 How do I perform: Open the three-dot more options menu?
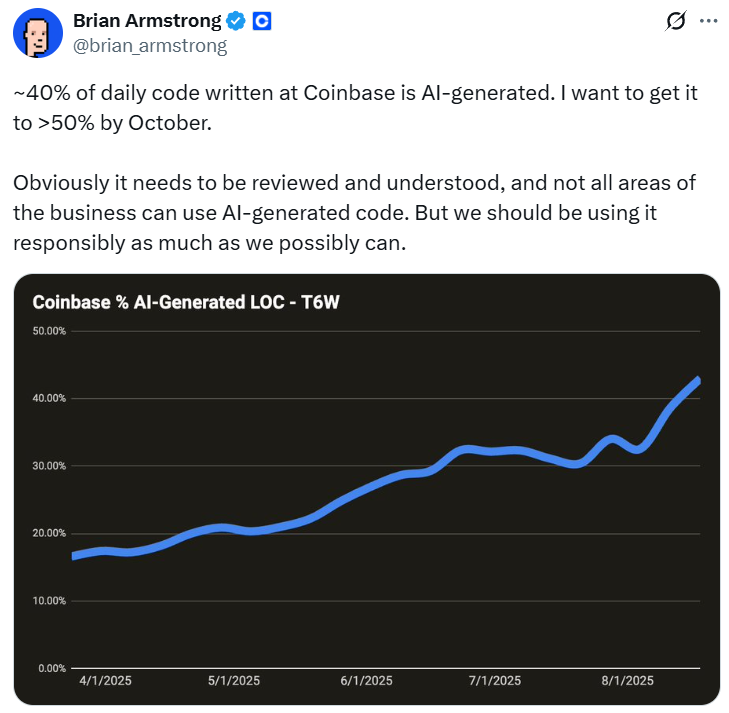point(708,20)
